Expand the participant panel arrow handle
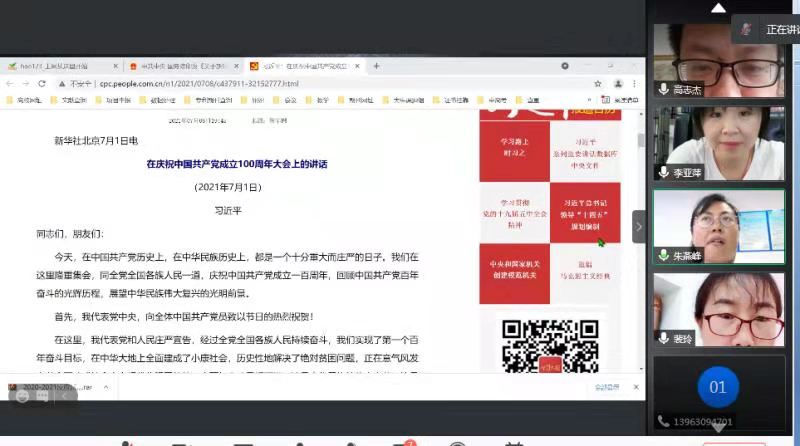The height and width of the screenshot is (446, 800). click(x=639, y=227)
